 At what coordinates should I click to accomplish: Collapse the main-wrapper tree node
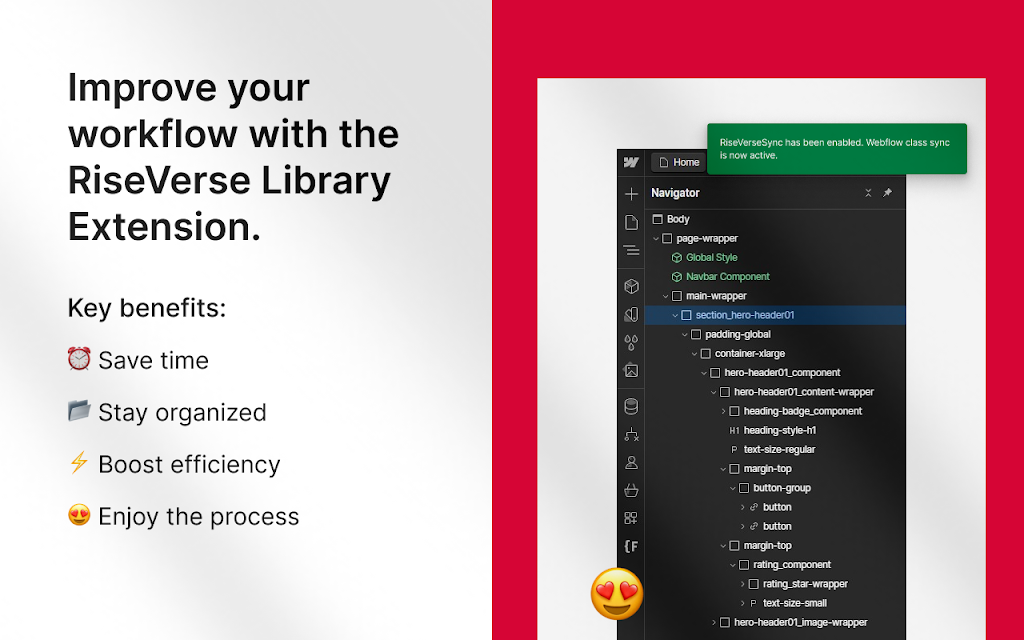665,296
